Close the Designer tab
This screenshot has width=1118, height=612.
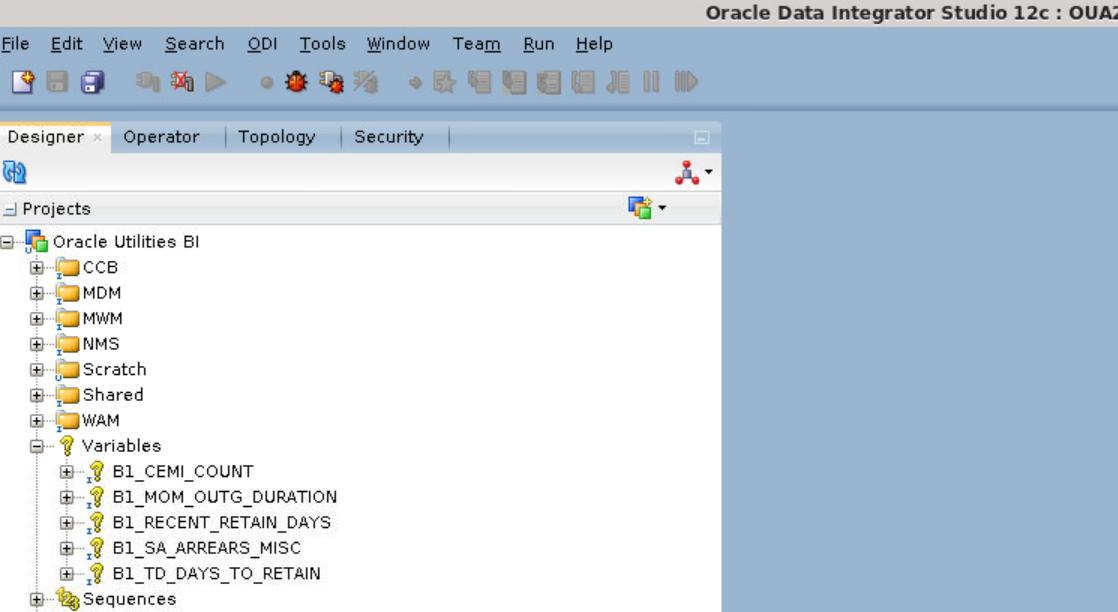pyautogui.click(x=97, y=137)
